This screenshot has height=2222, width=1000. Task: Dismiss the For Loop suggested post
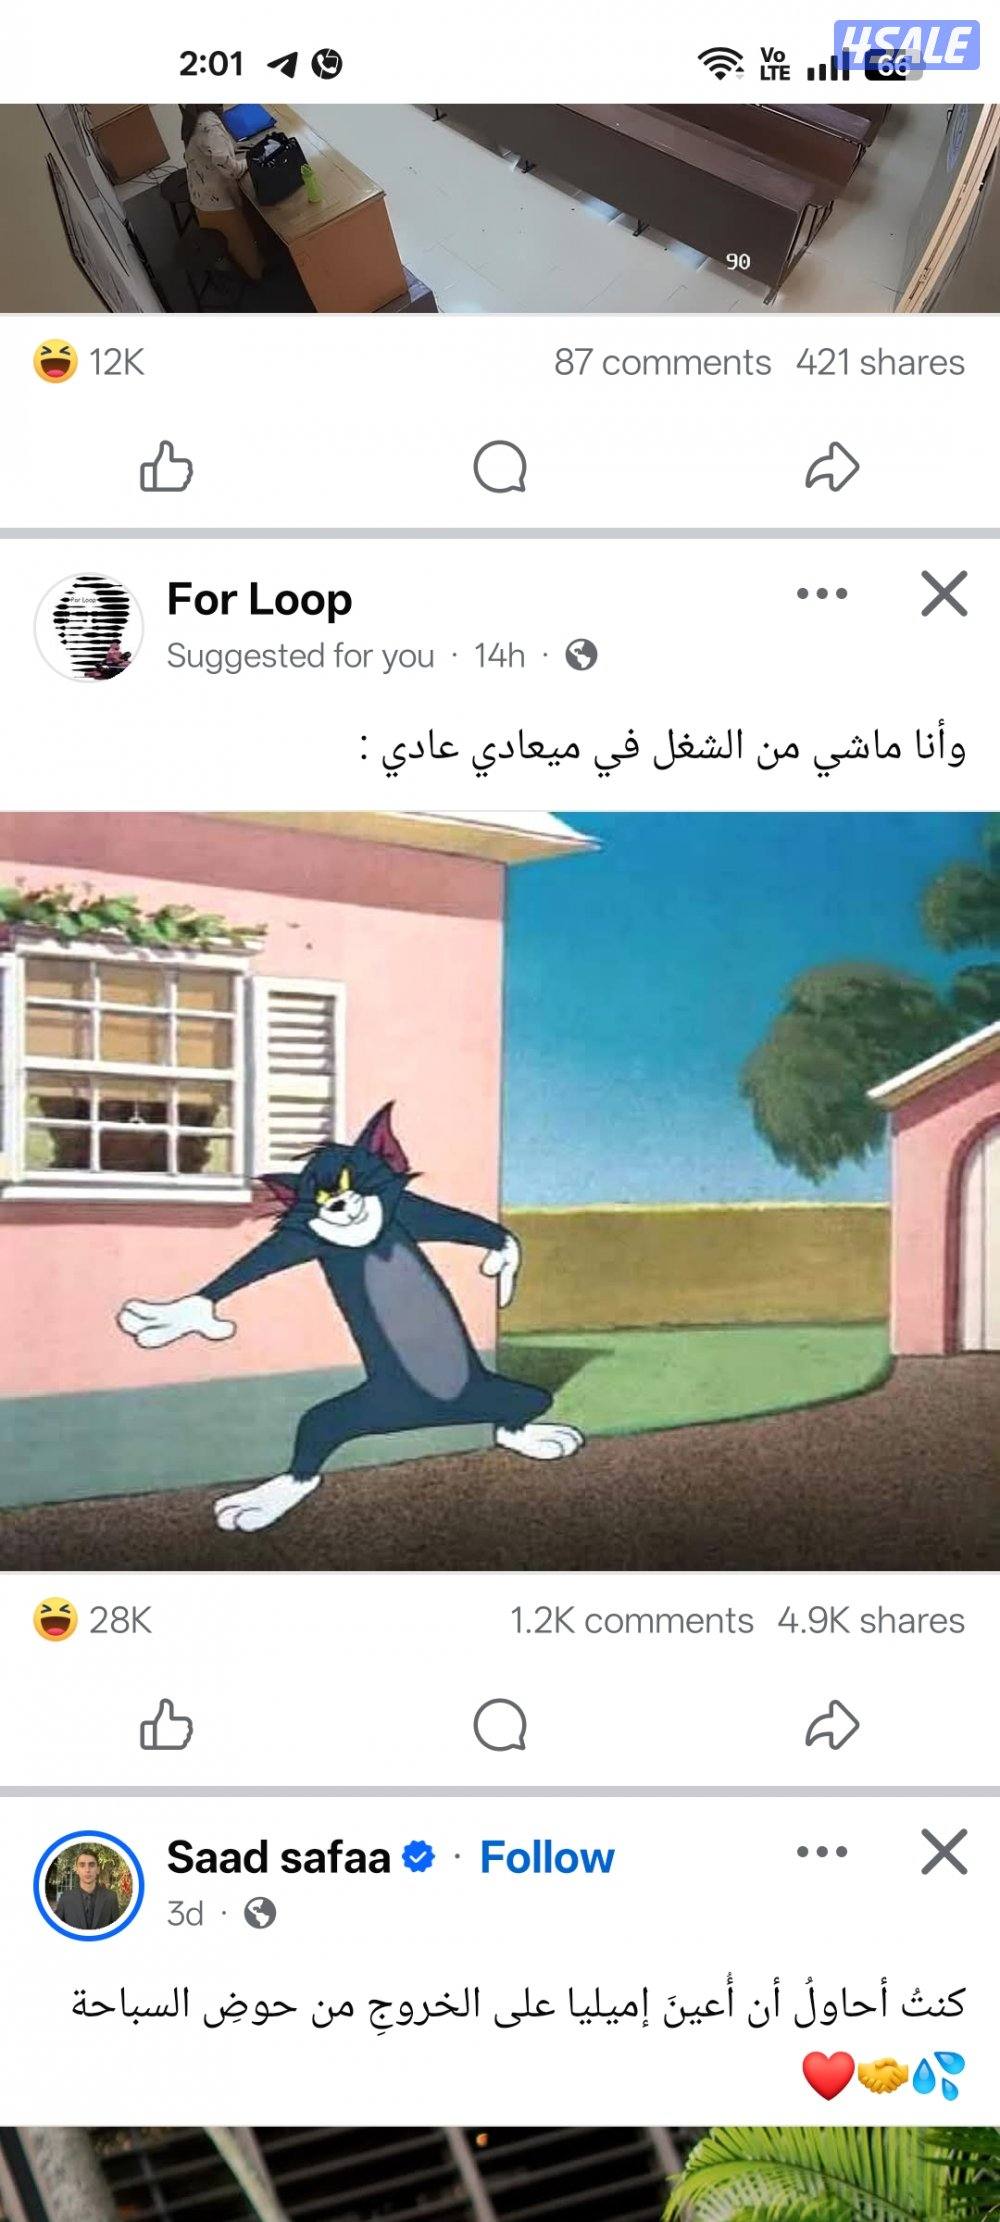click(x=944, y=594)
